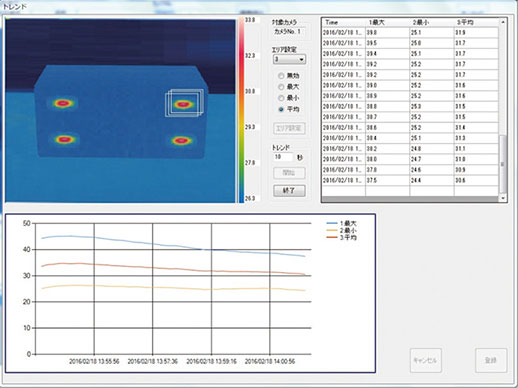This screenshot has height=388, width=518.
Task: Click the temperature color scale bar
Action: [x=241, y=110]
